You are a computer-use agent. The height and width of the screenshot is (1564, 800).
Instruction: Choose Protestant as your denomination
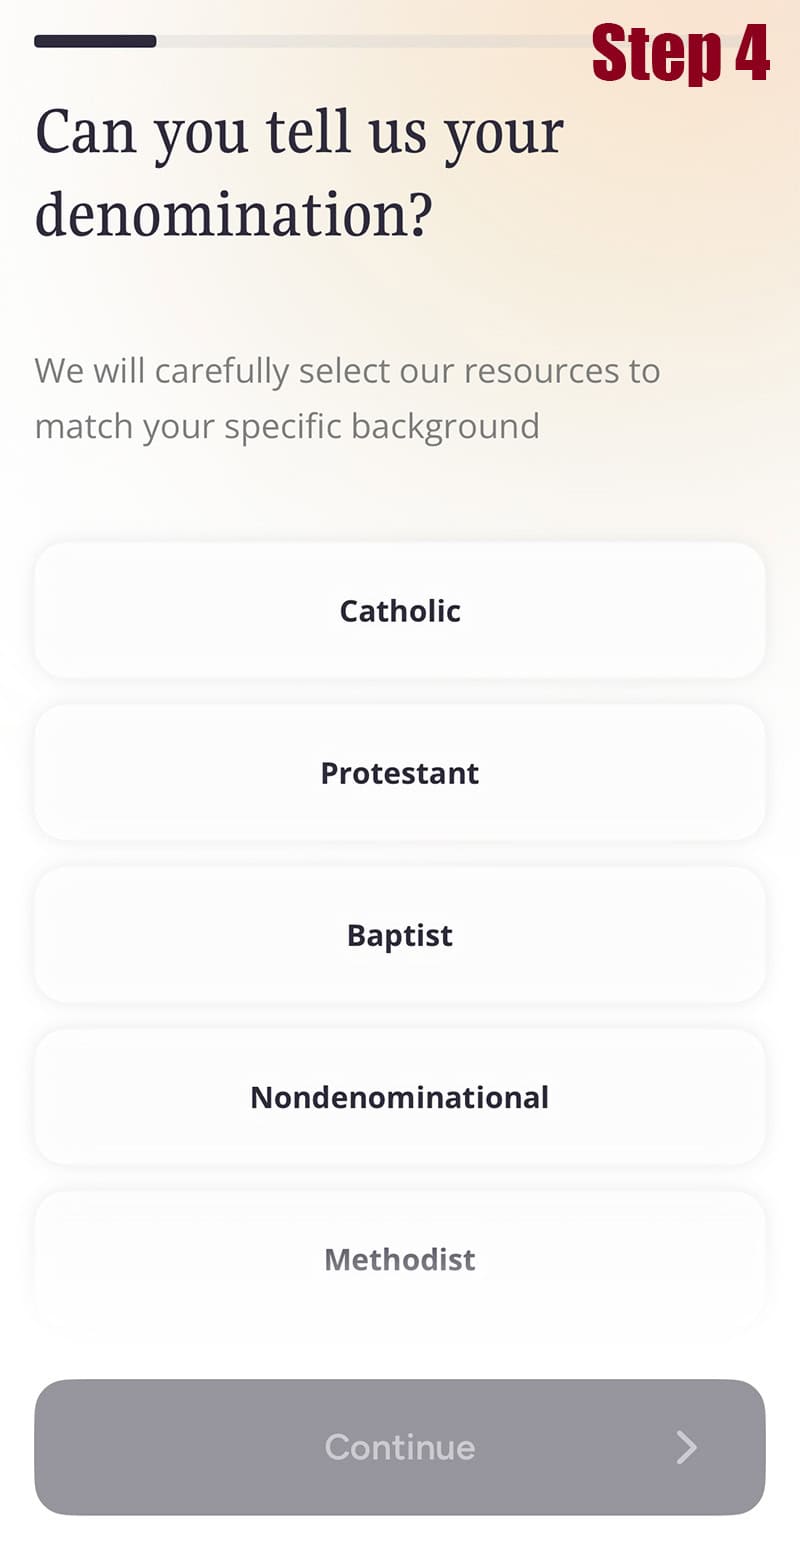click(400, 772)
